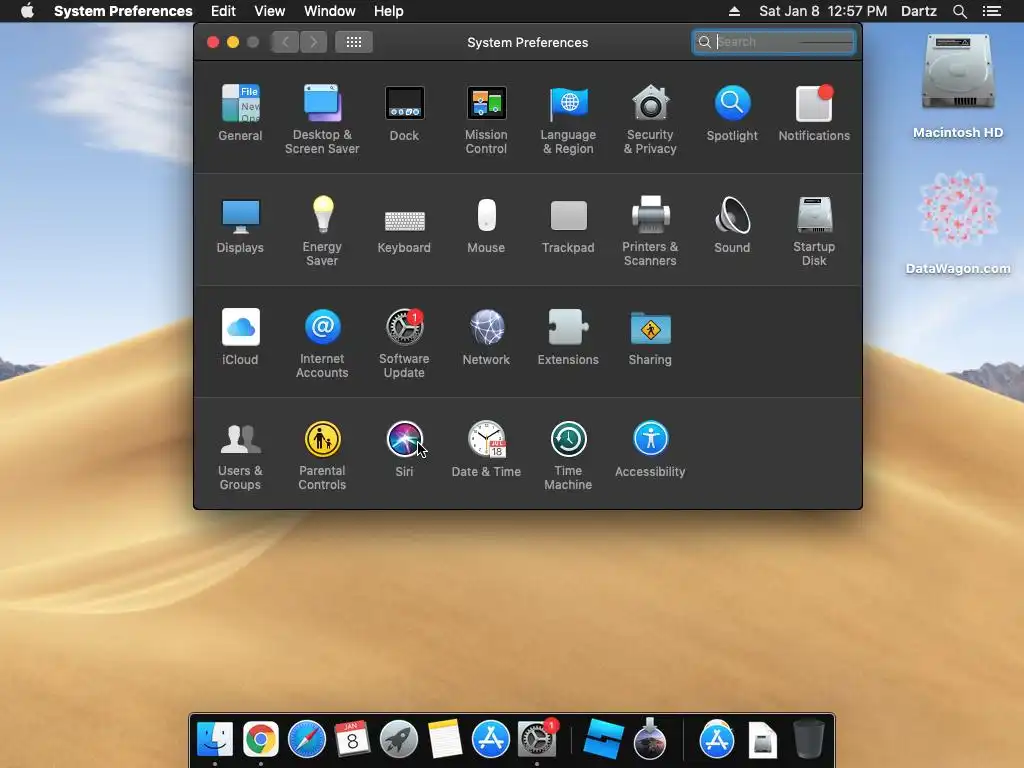The image size is (1024, 768).
Task: Click the Dartz user name in menu bar
Action: click(x=919, y=11)
